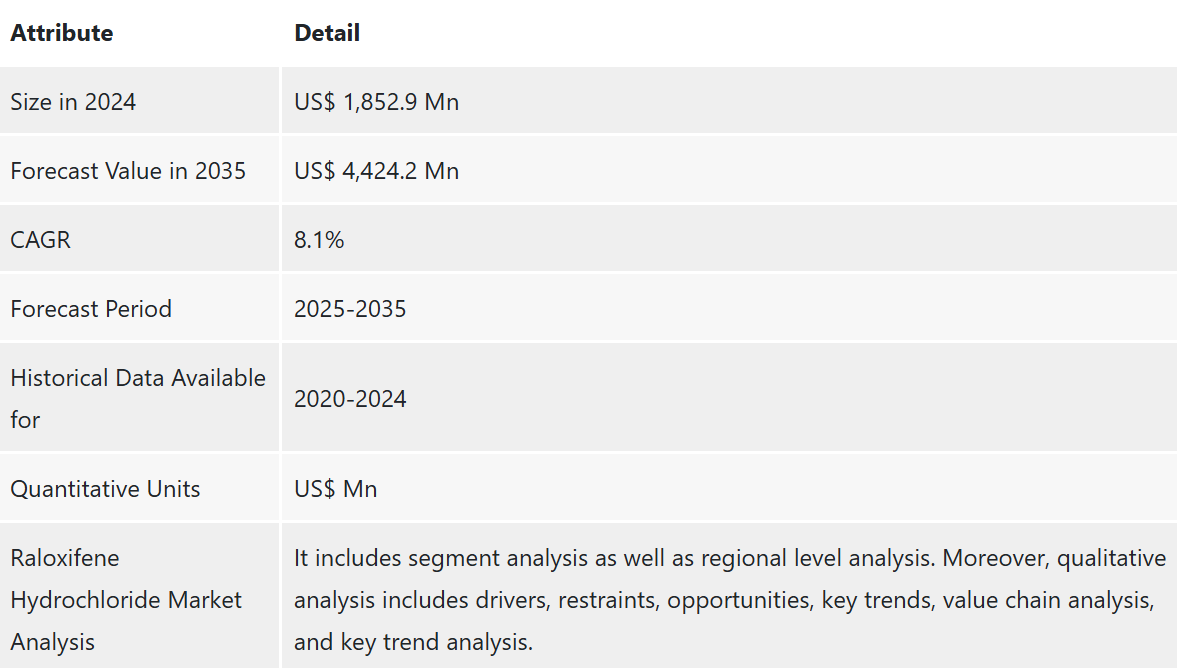Click the 8.1% CAGR value

pyautogui.click(x=319, y=240)
